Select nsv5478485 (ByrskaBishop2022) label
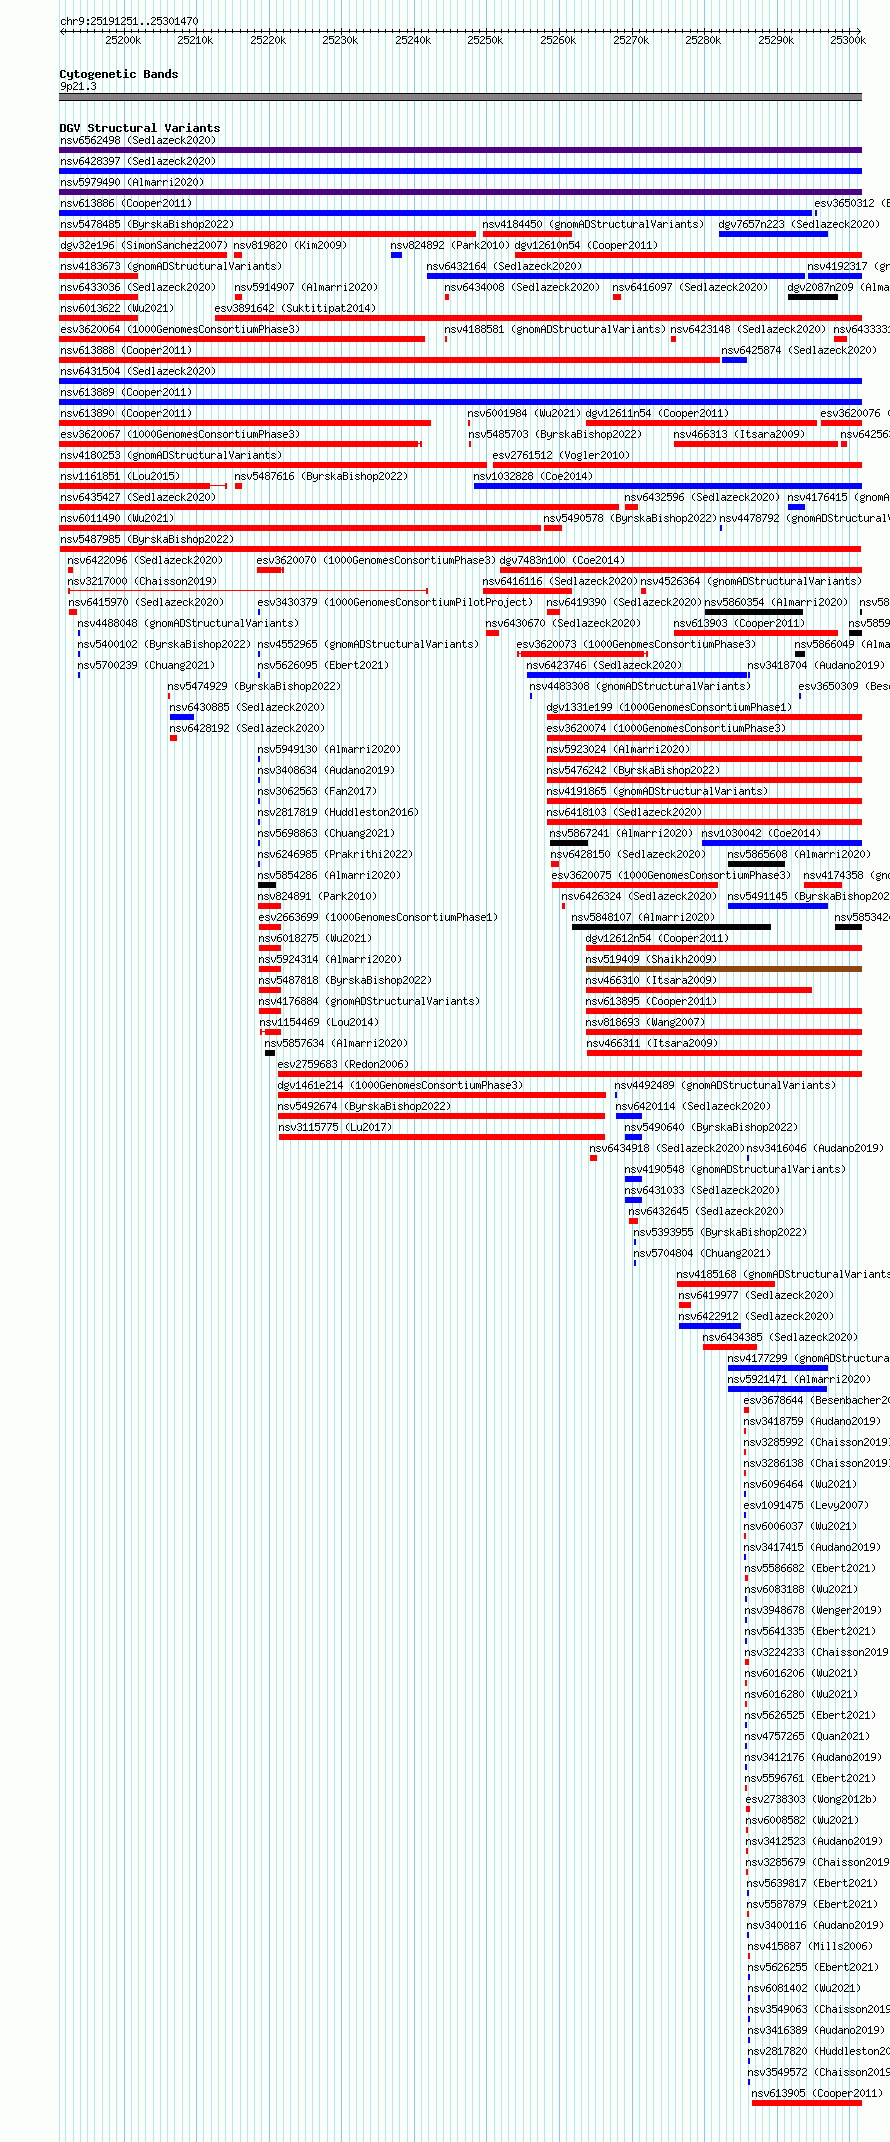The height and width of the screenshot is (2142, 890). [x=146, y=224]
